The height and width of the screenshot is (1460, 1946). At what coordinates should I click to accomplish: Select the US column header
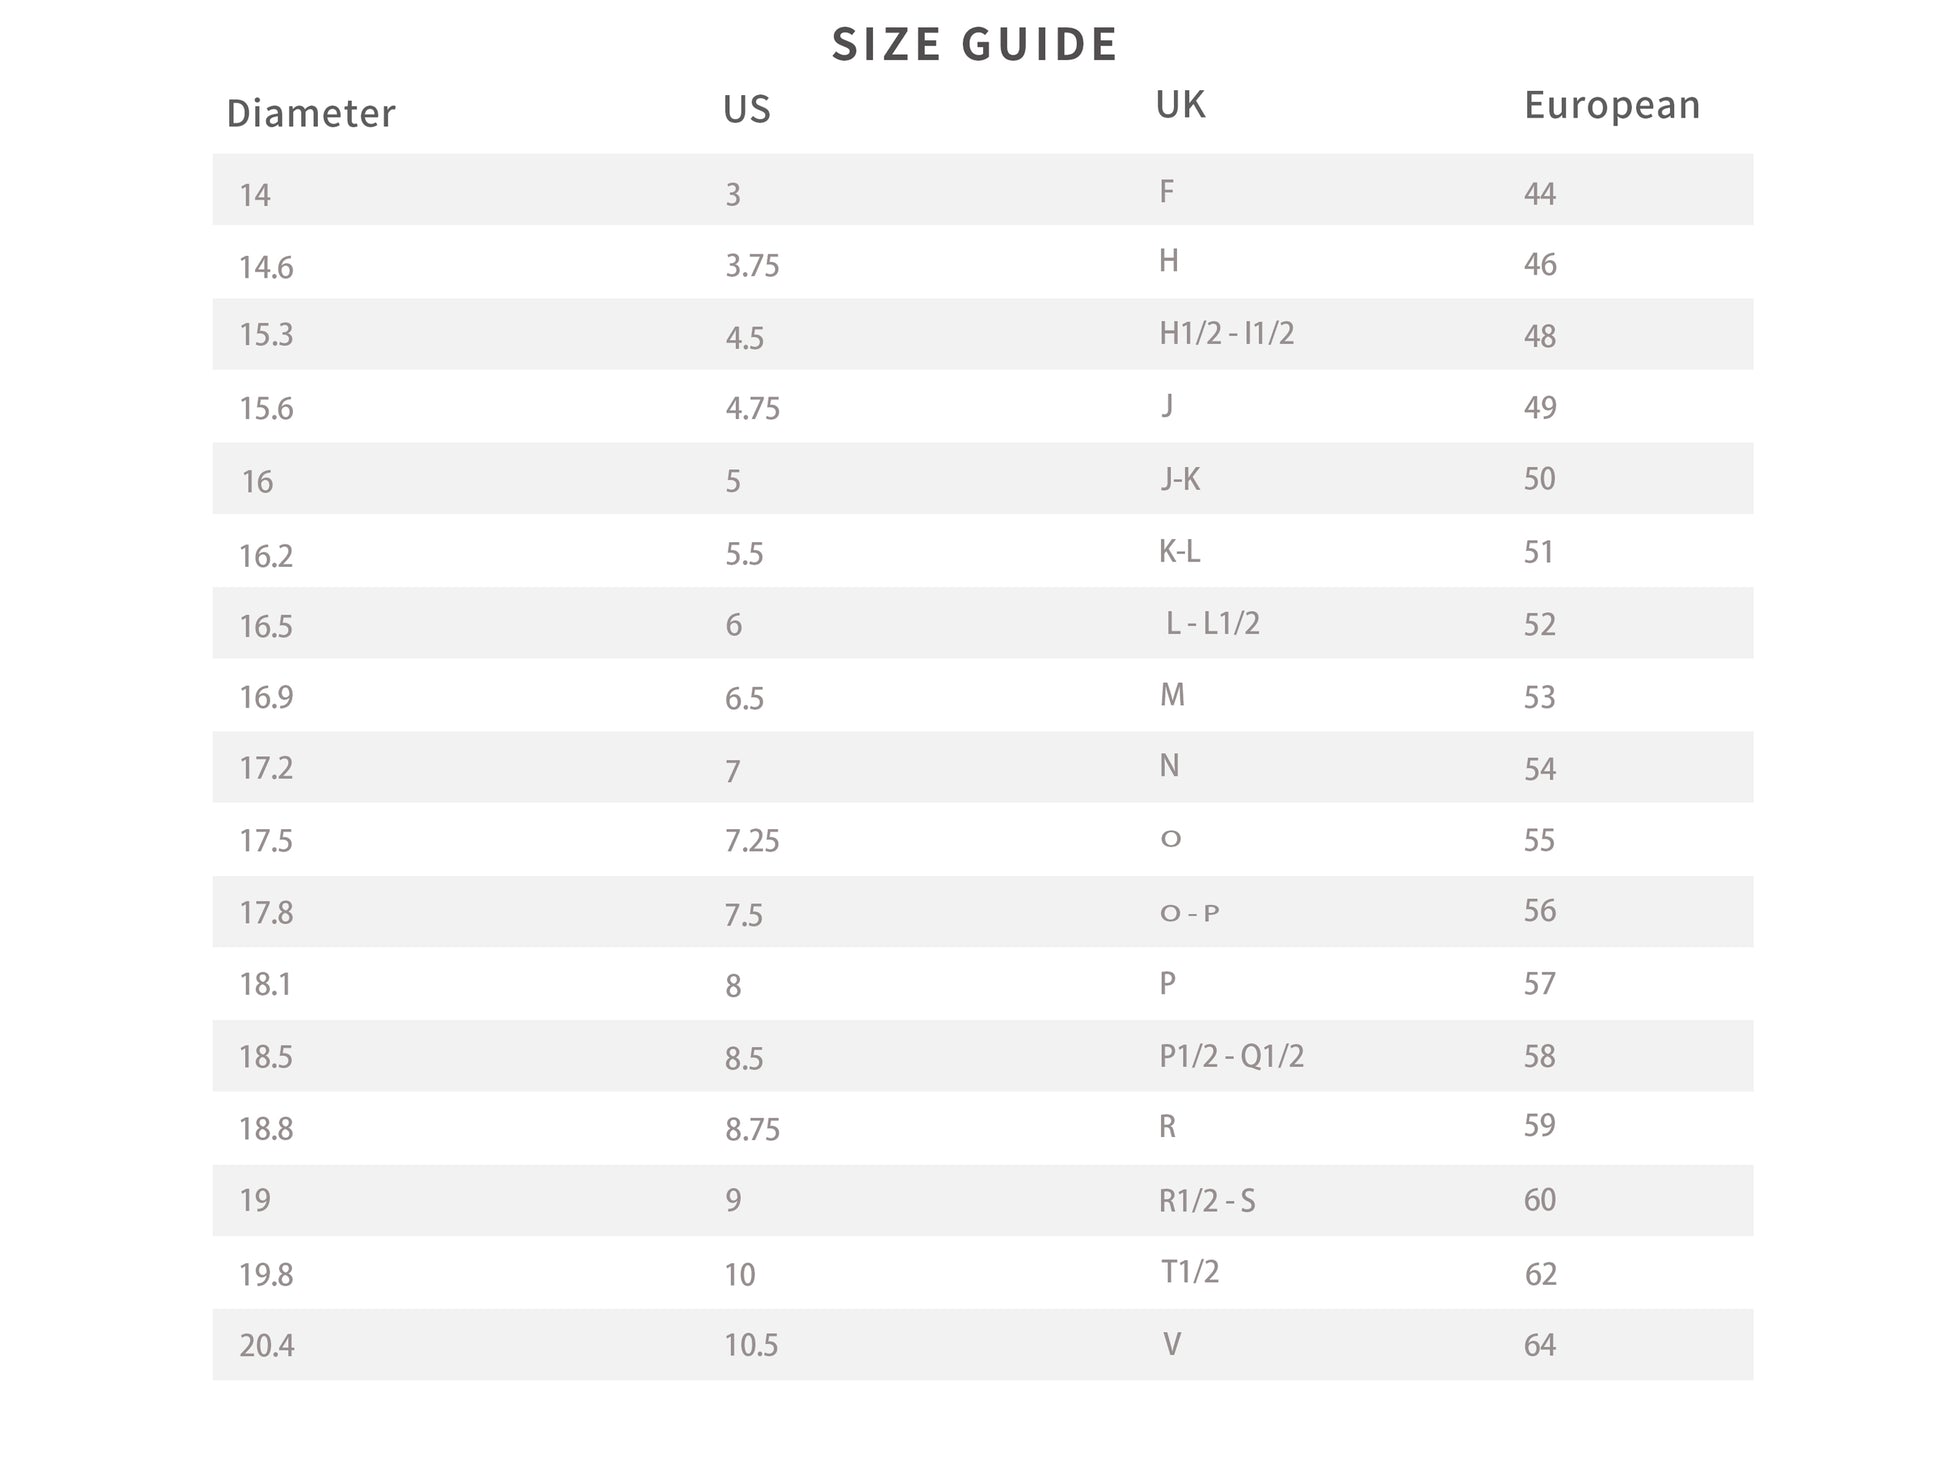coord(747,109)
